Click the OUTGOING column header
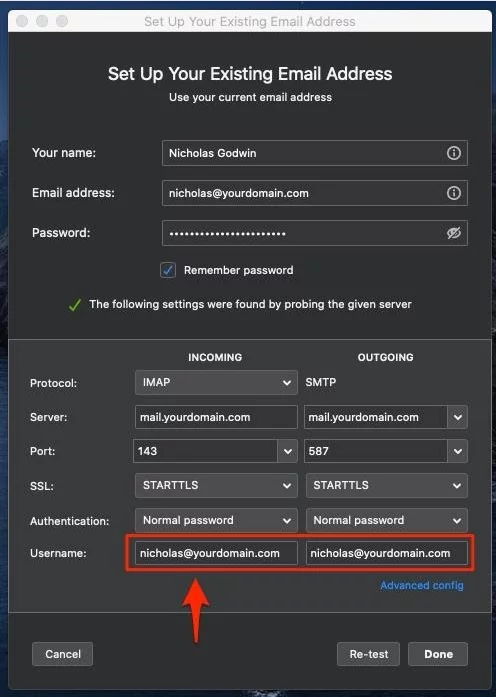This screenshot has width=496, height=697. coord(385,357)
